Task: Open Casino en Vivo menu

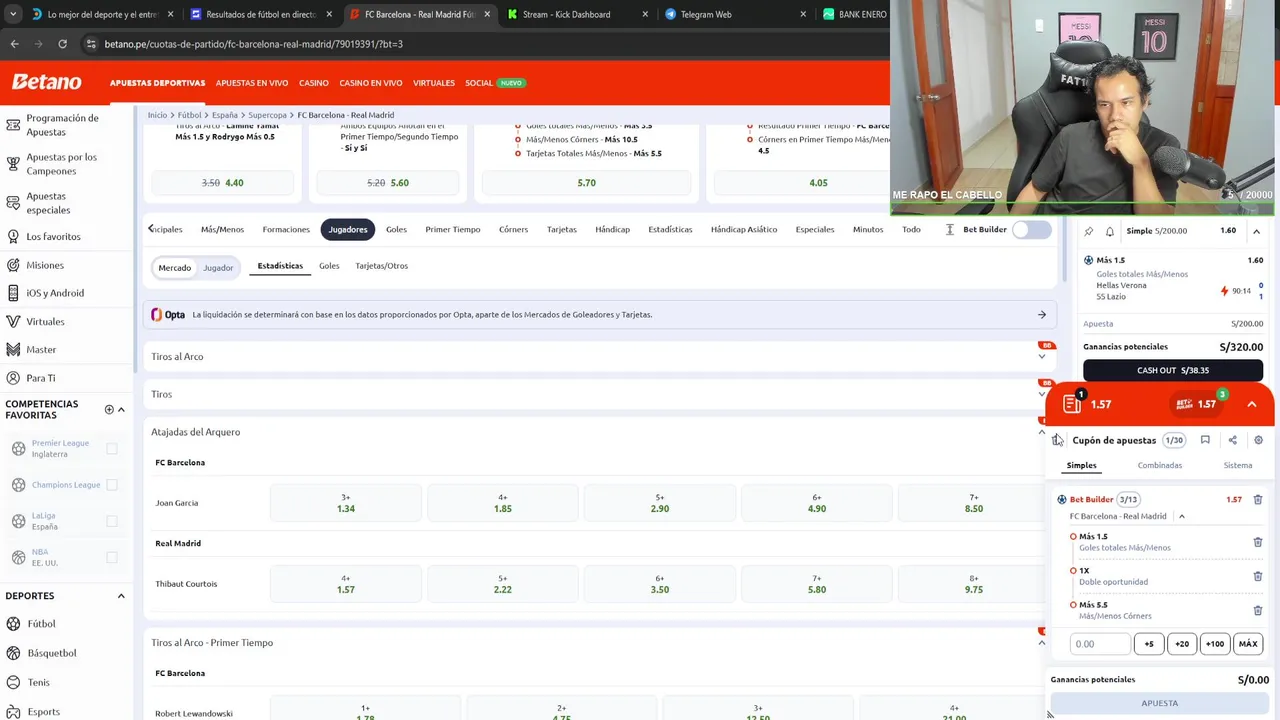Action: point(370,83)
